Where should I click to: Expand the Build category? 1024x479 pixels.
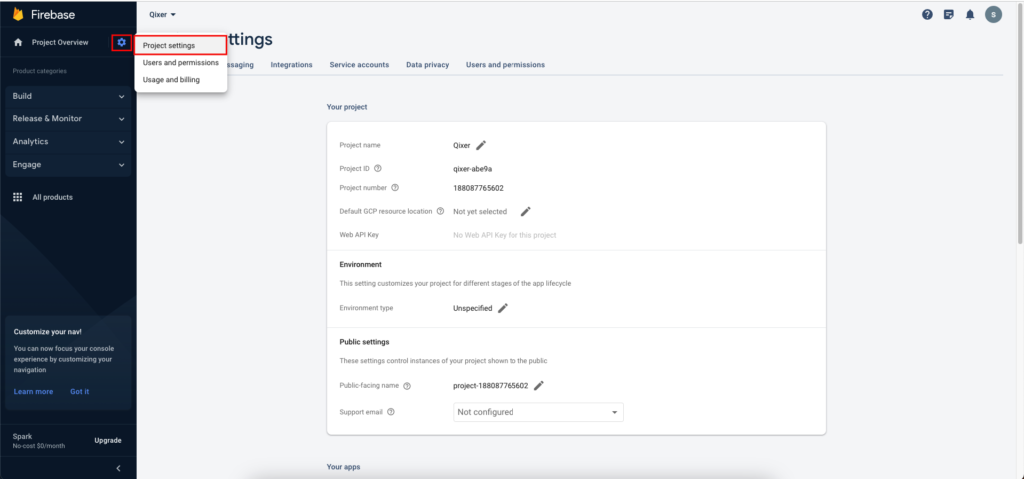68,96
